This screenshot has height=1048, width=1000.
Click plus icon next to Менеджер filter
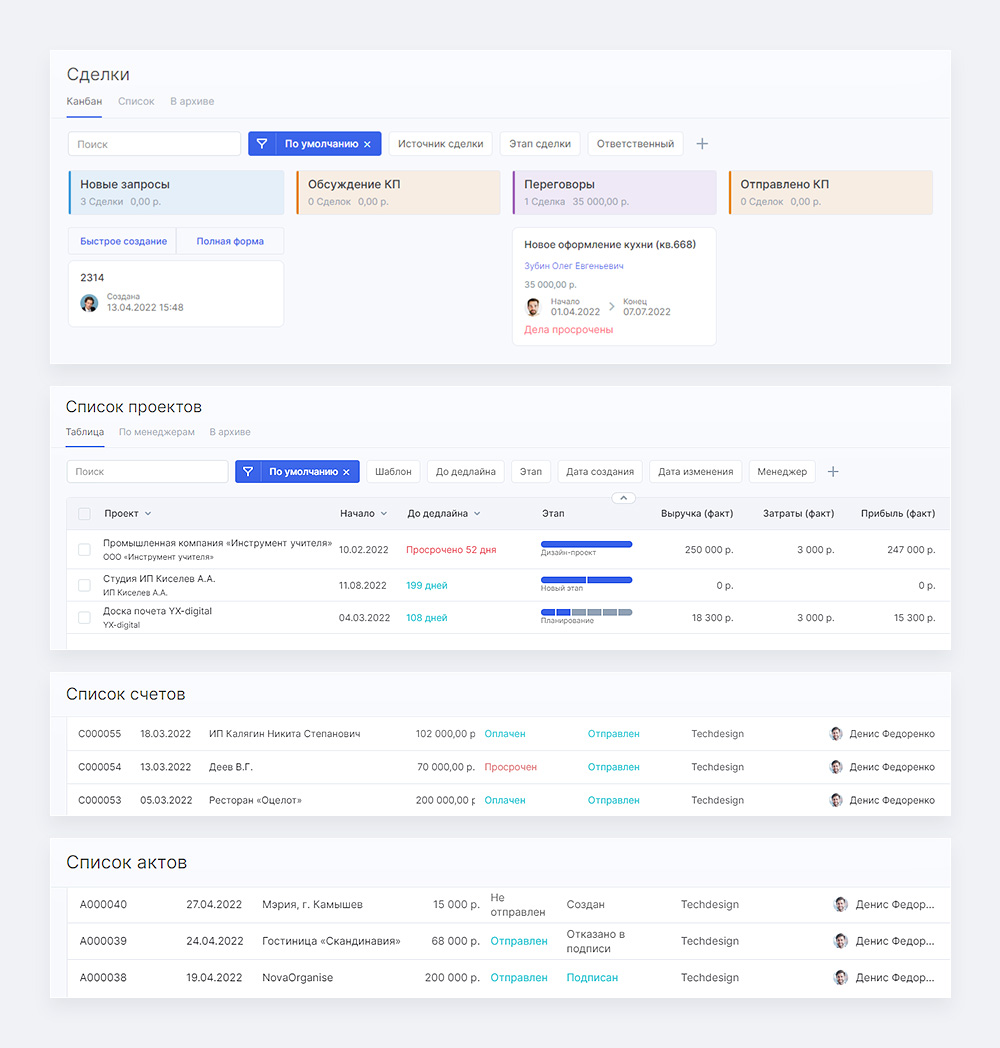coord(833,472)
